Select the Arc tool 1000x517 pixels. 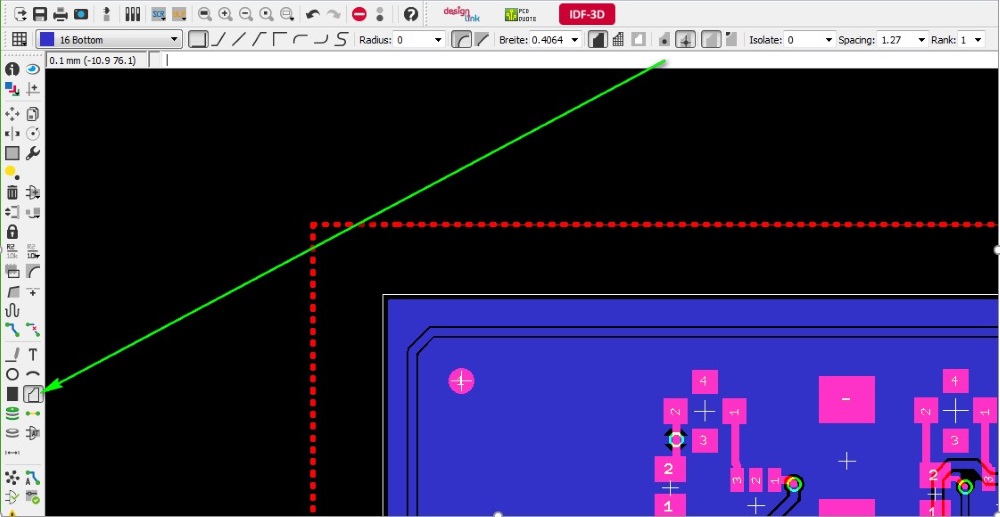click(x=33, y=374)
